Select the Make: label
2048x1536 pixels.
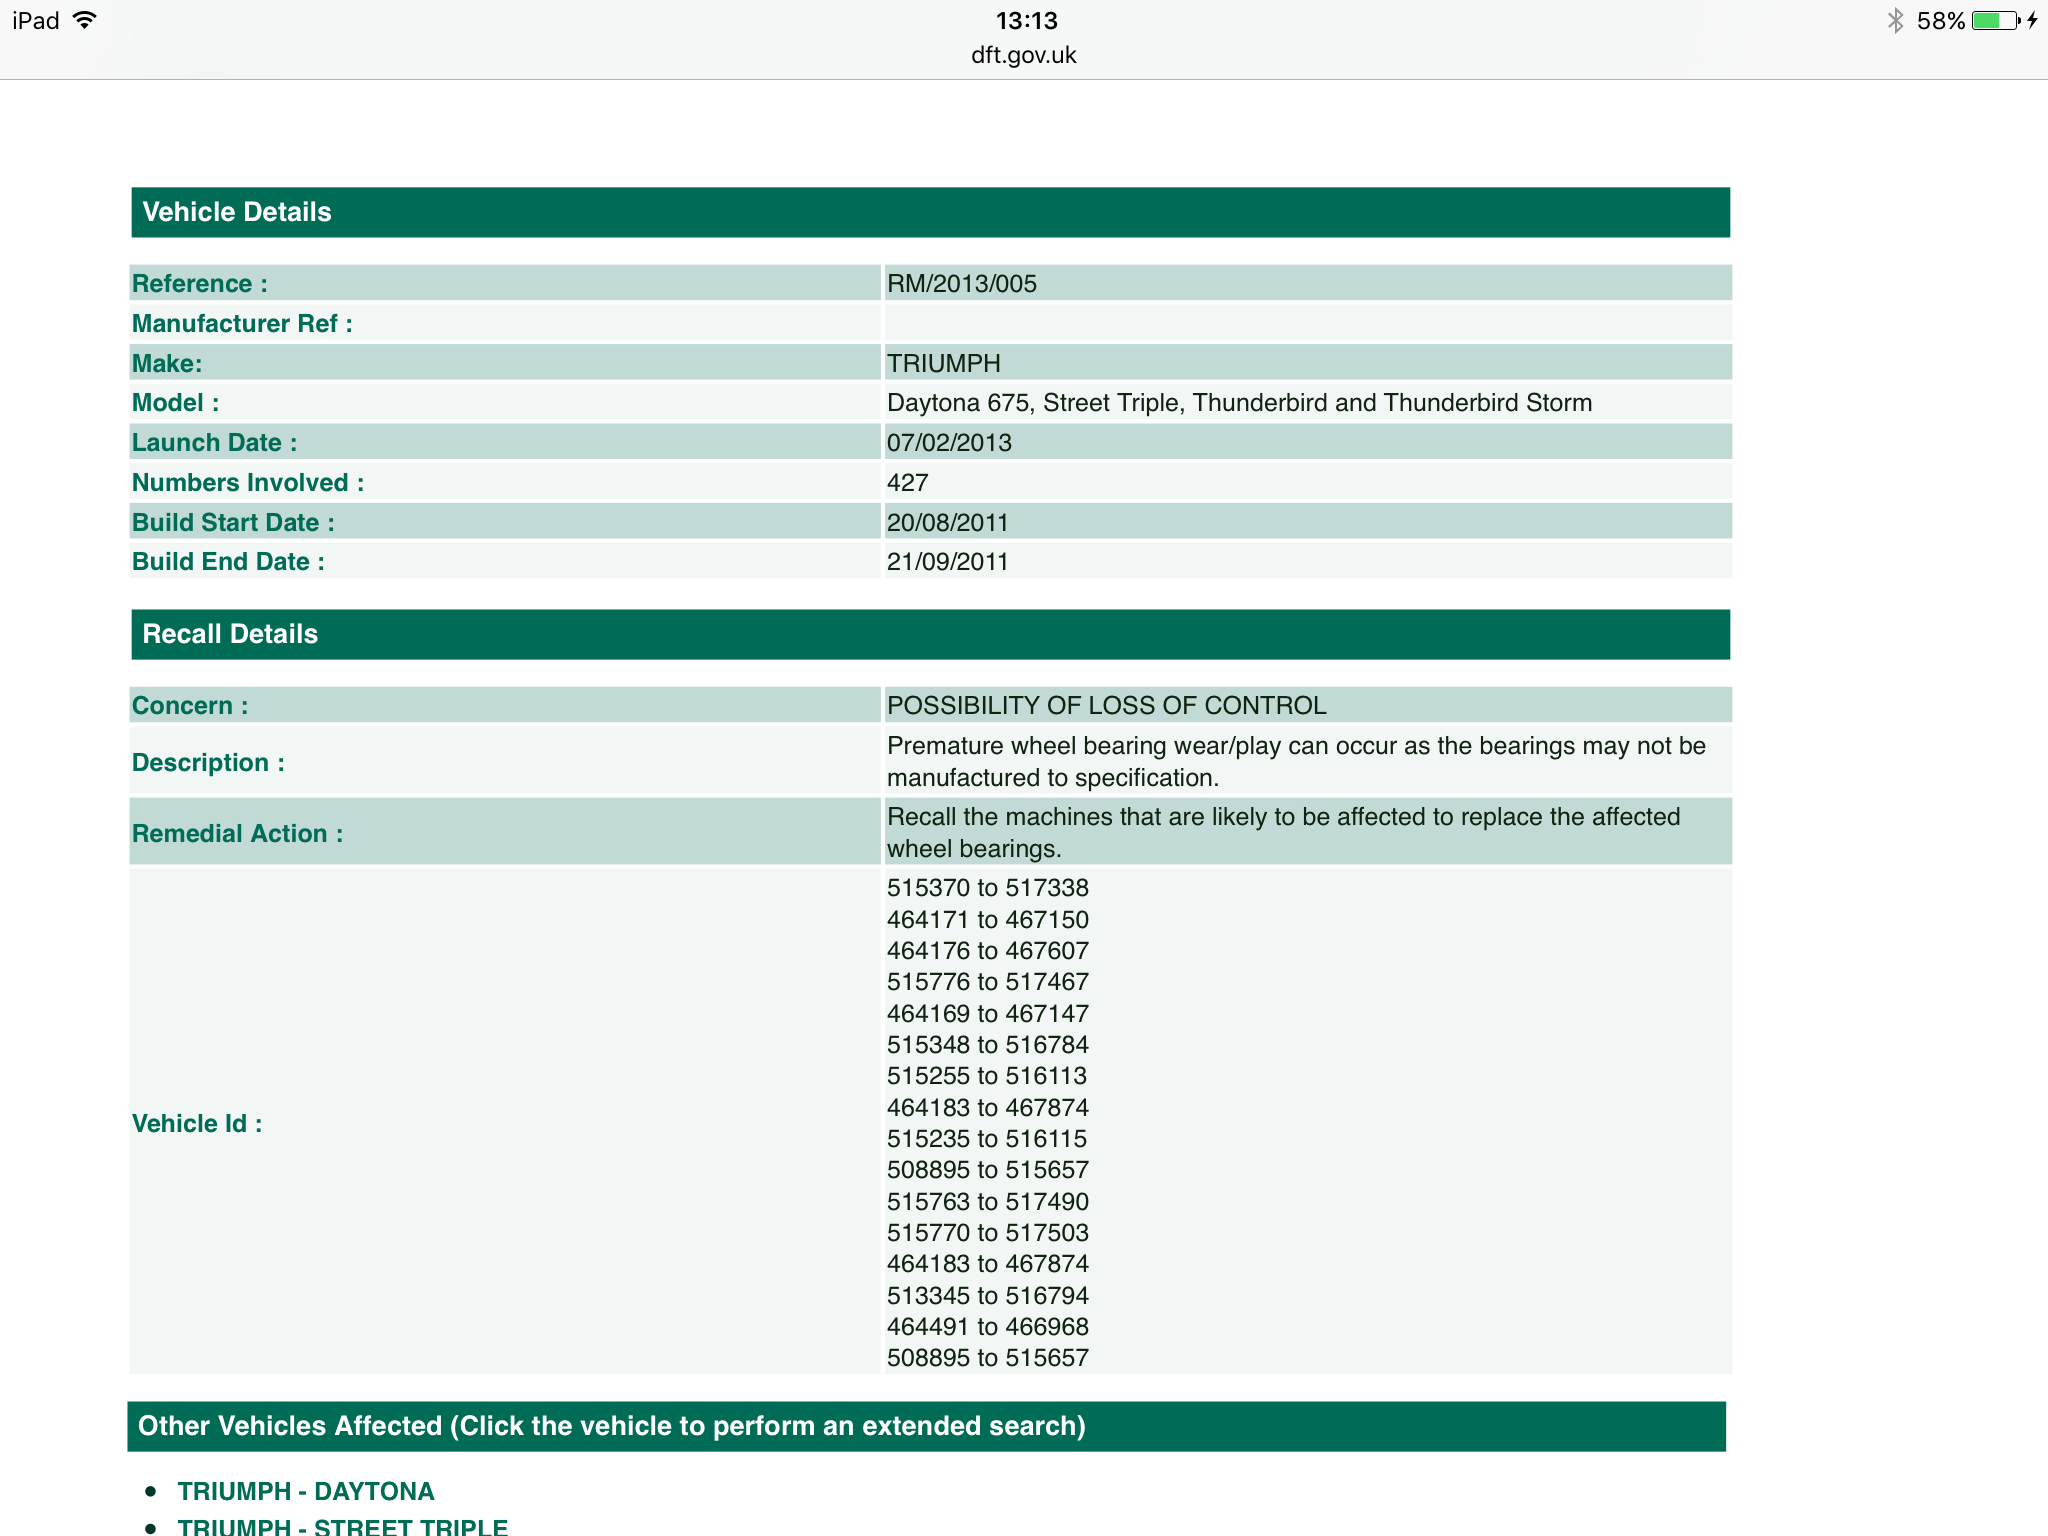(x=167, y=364)
